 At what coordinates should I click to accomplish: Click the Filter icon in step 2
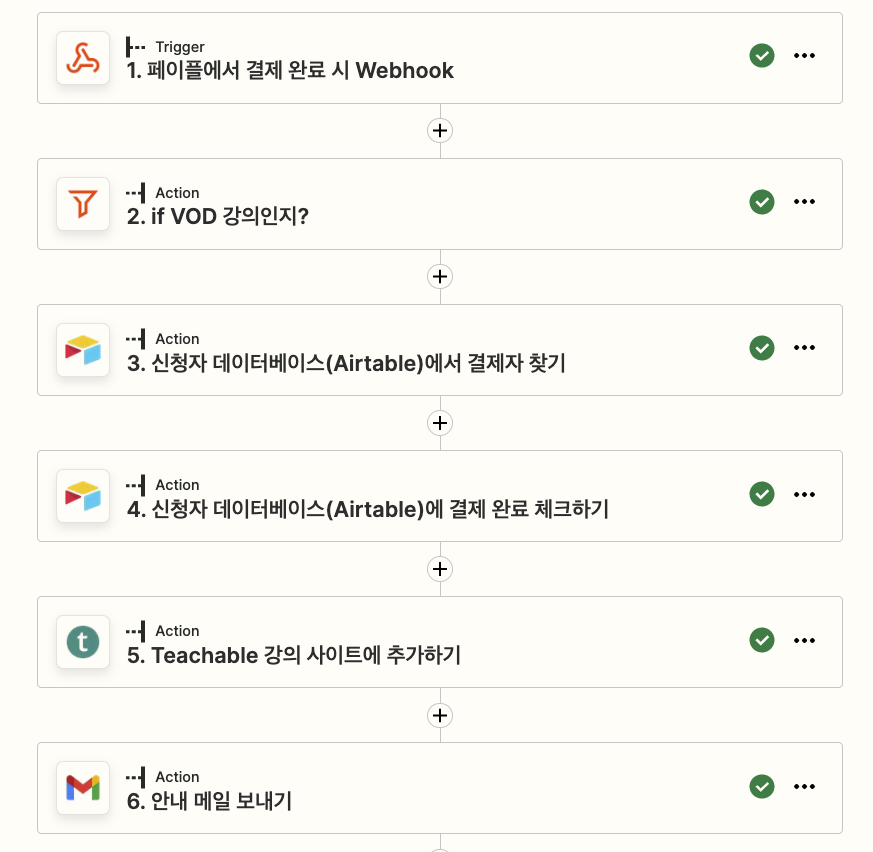pyautogui.click(x=83, y=204)
